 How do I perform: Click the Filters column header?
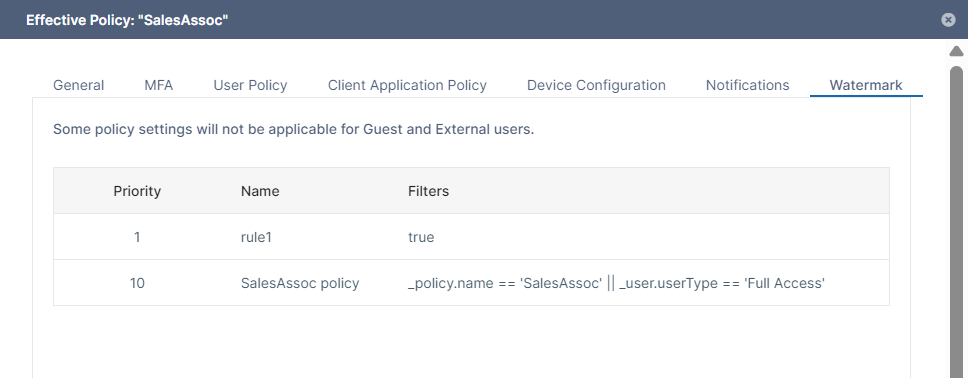(x=428, y=191)
